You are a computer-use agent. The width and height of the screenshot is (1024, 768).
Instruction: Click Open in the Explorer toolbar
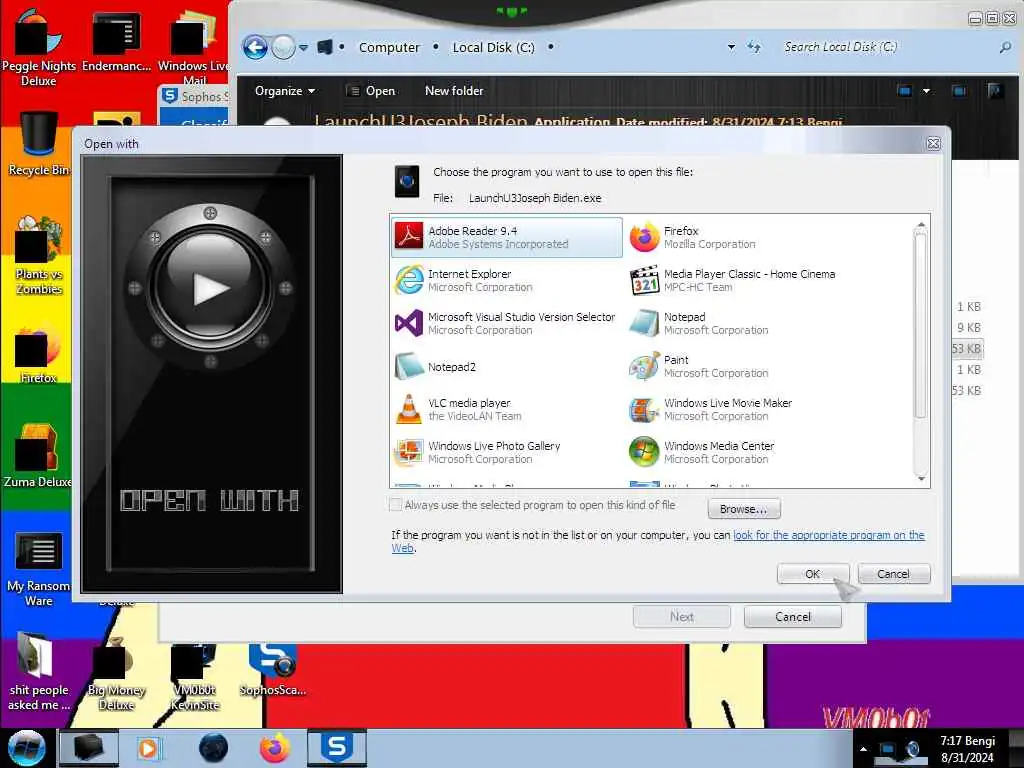click(x=372, y=91)
